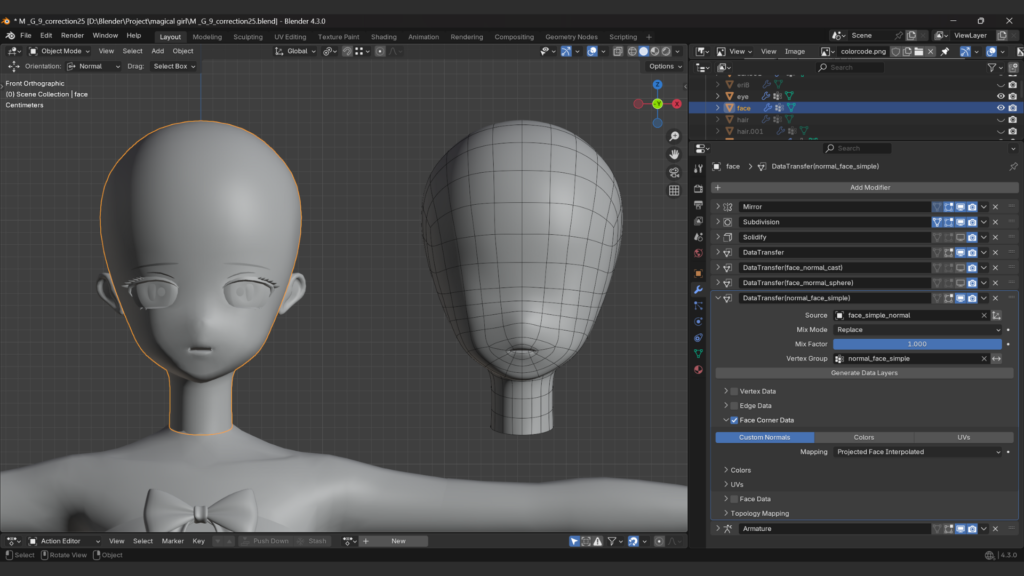Hide the eye object in the outliner
This screenshot has height=576, width=1024.
click(1000, 96)
